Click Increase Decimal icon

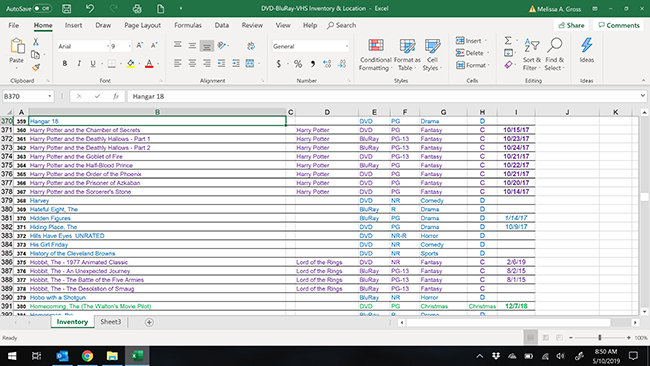point(327,64)
